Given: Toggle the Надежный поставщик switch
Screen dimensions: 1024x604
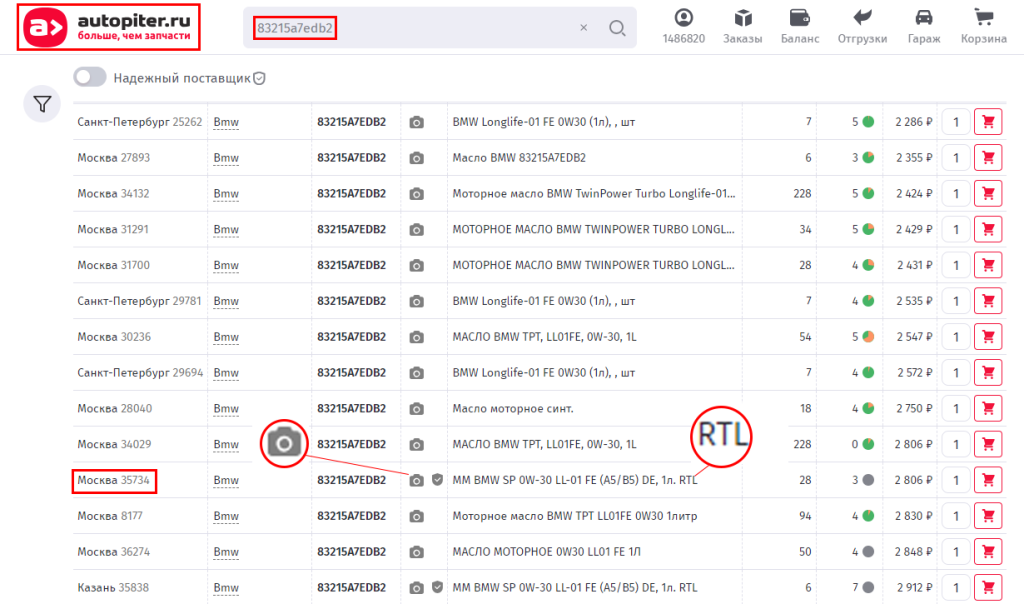Looking at the screenshot, I should coord(90,77).
